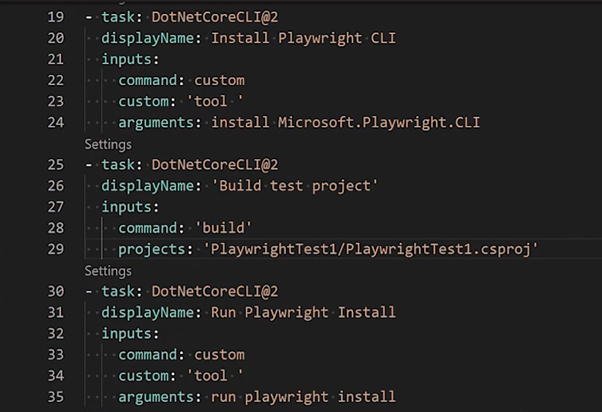Click the 'build' command value
Screen dimensions: 602x412
click(x=244, y=228)
